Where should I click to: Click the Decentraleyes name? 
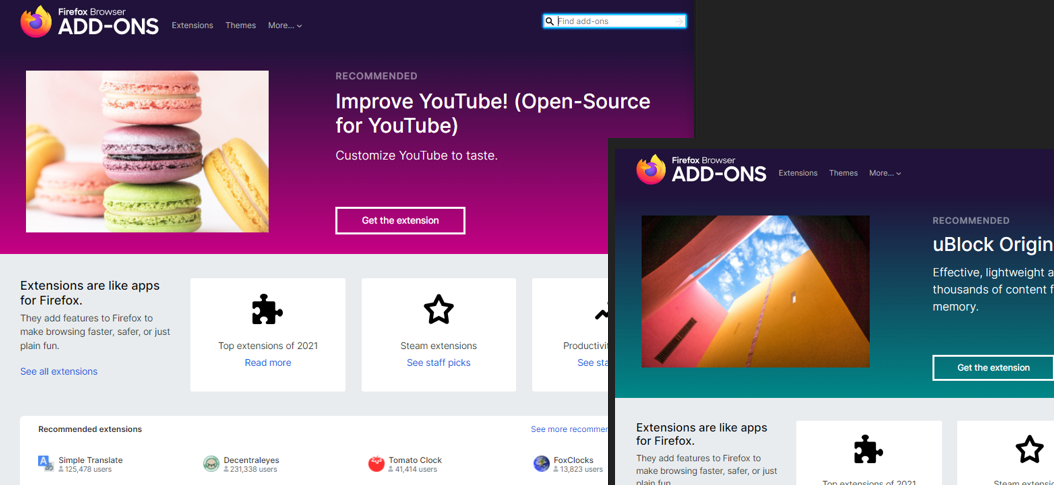pyautogui.click(x=251, y=460)
